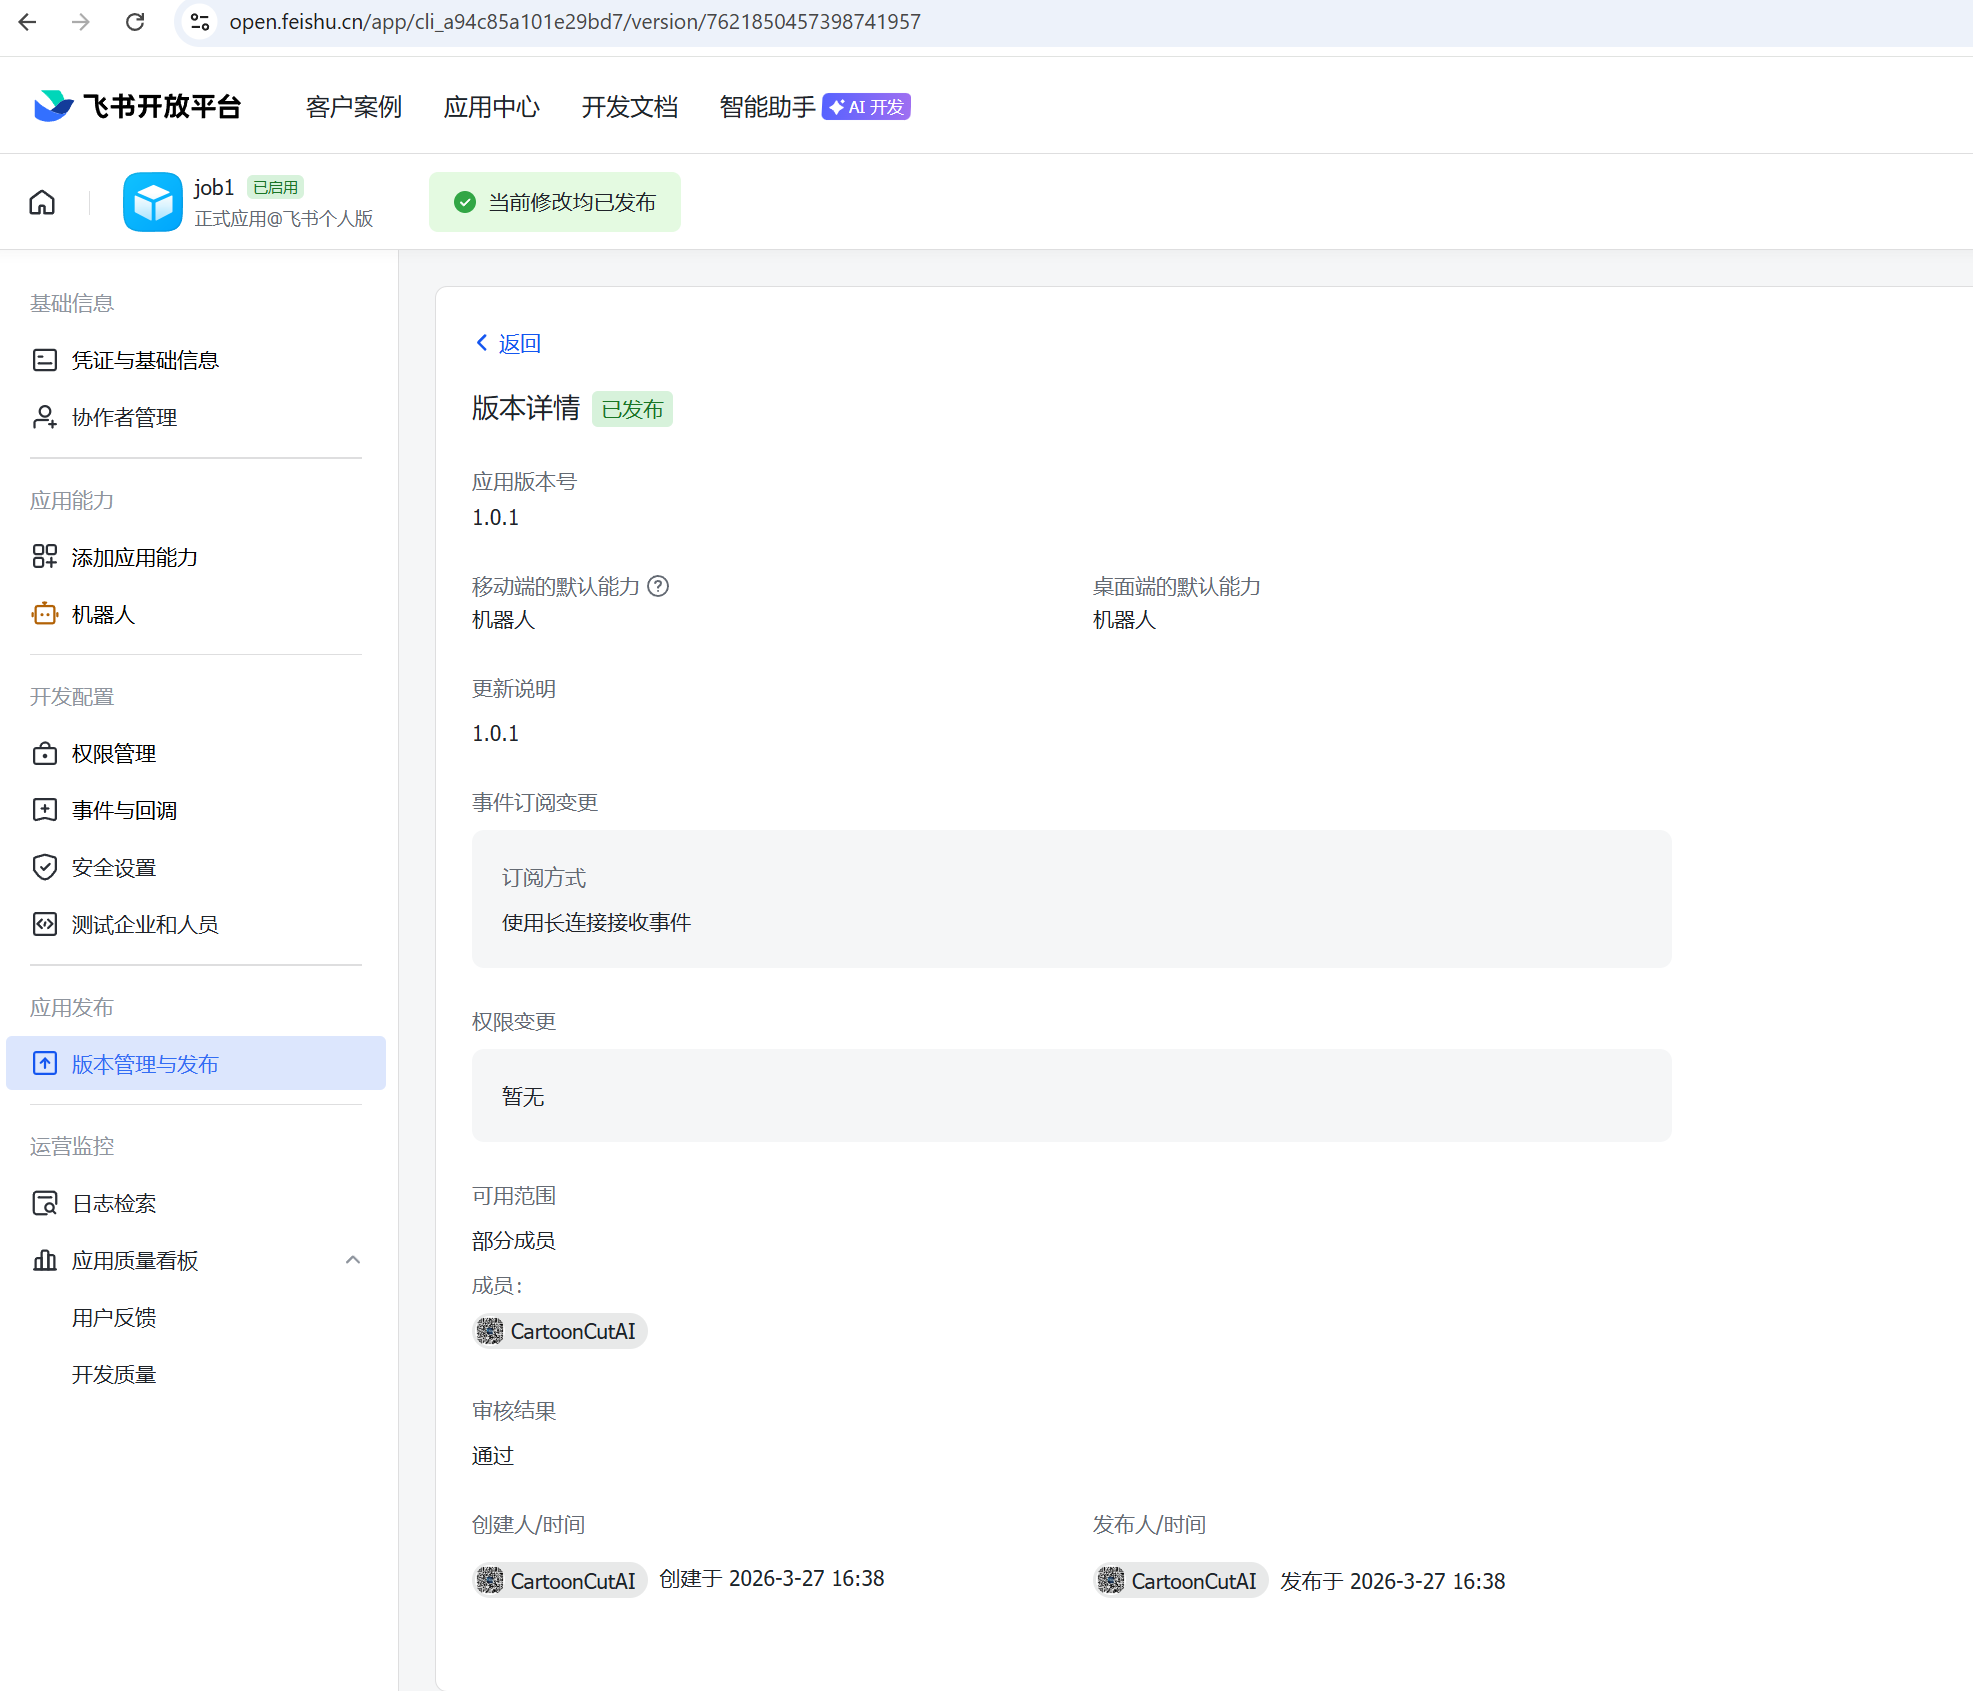Click the 返回 link
This screenshot has width=1973, height=1691.
pyautogui.click(x=519, y=344)
